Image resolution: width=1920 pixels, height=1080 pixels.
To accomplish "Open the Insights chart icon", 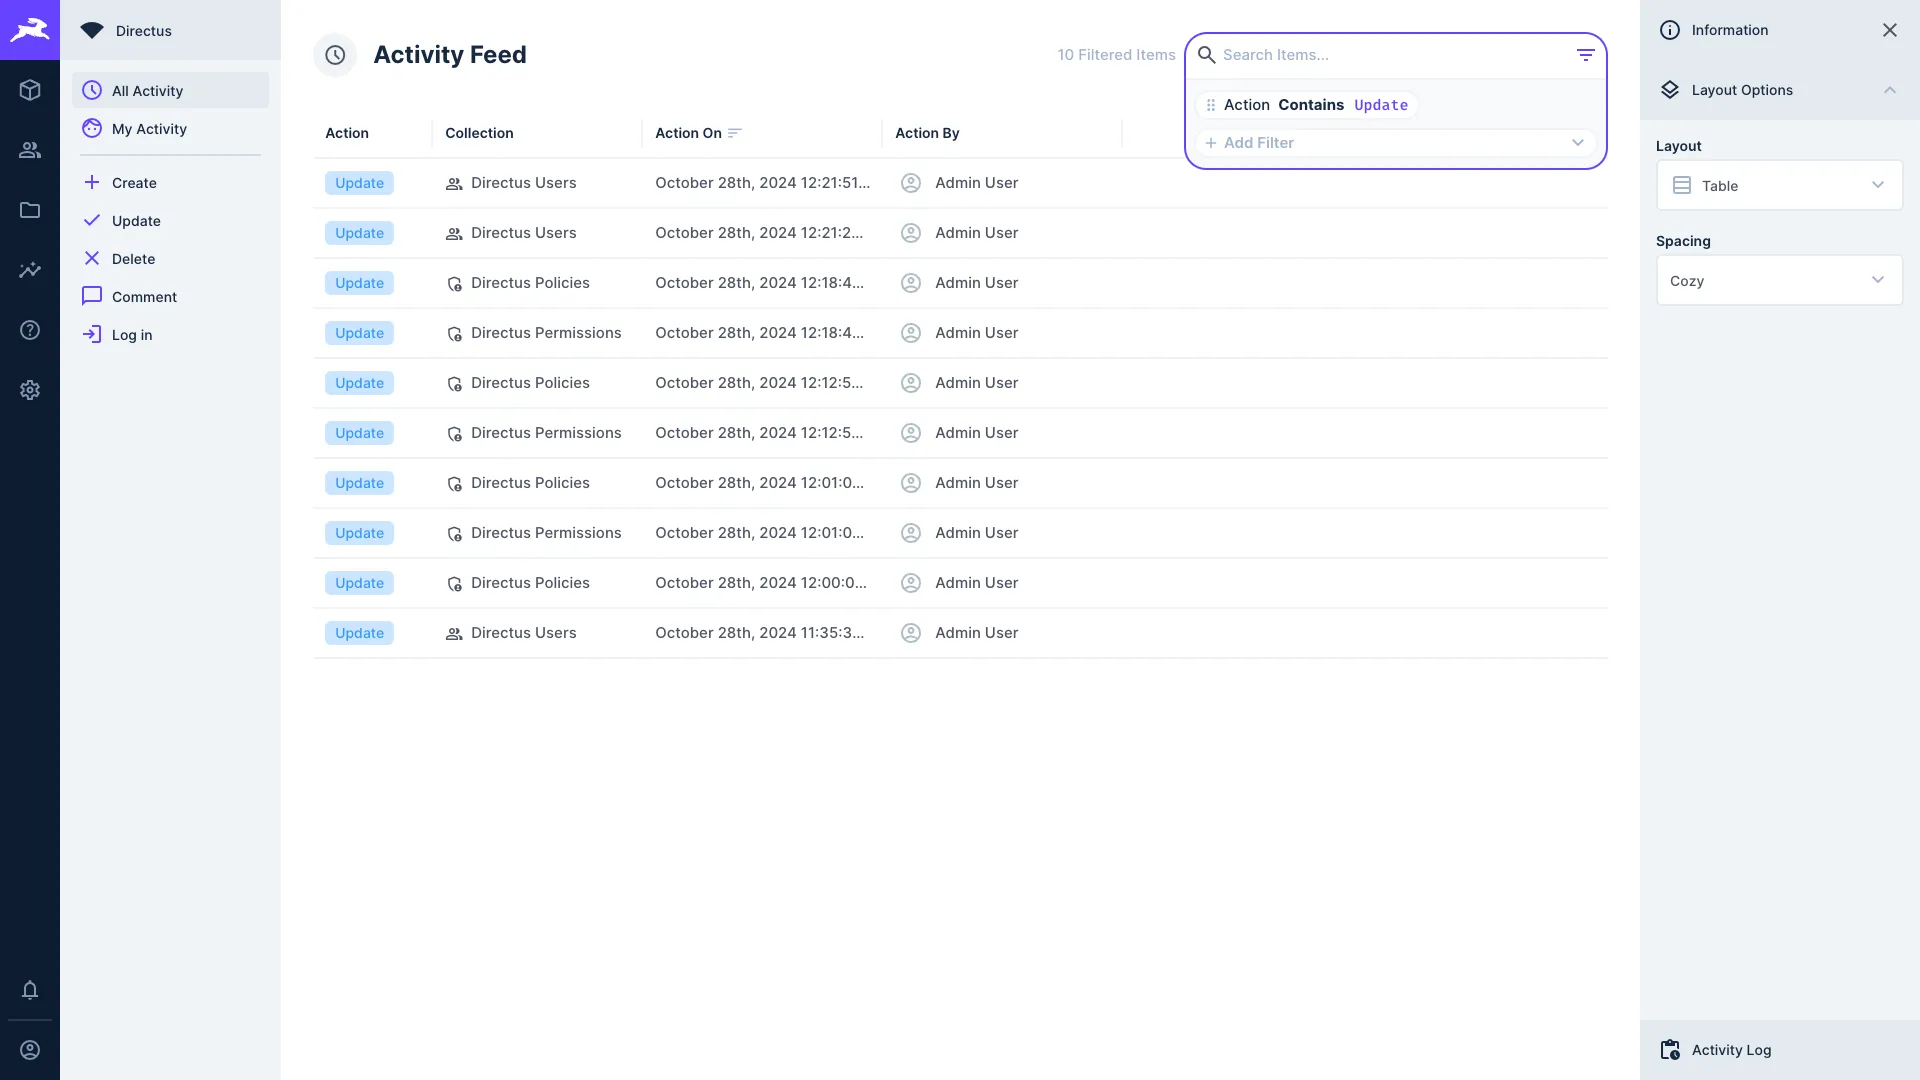I will click(30, 270).
